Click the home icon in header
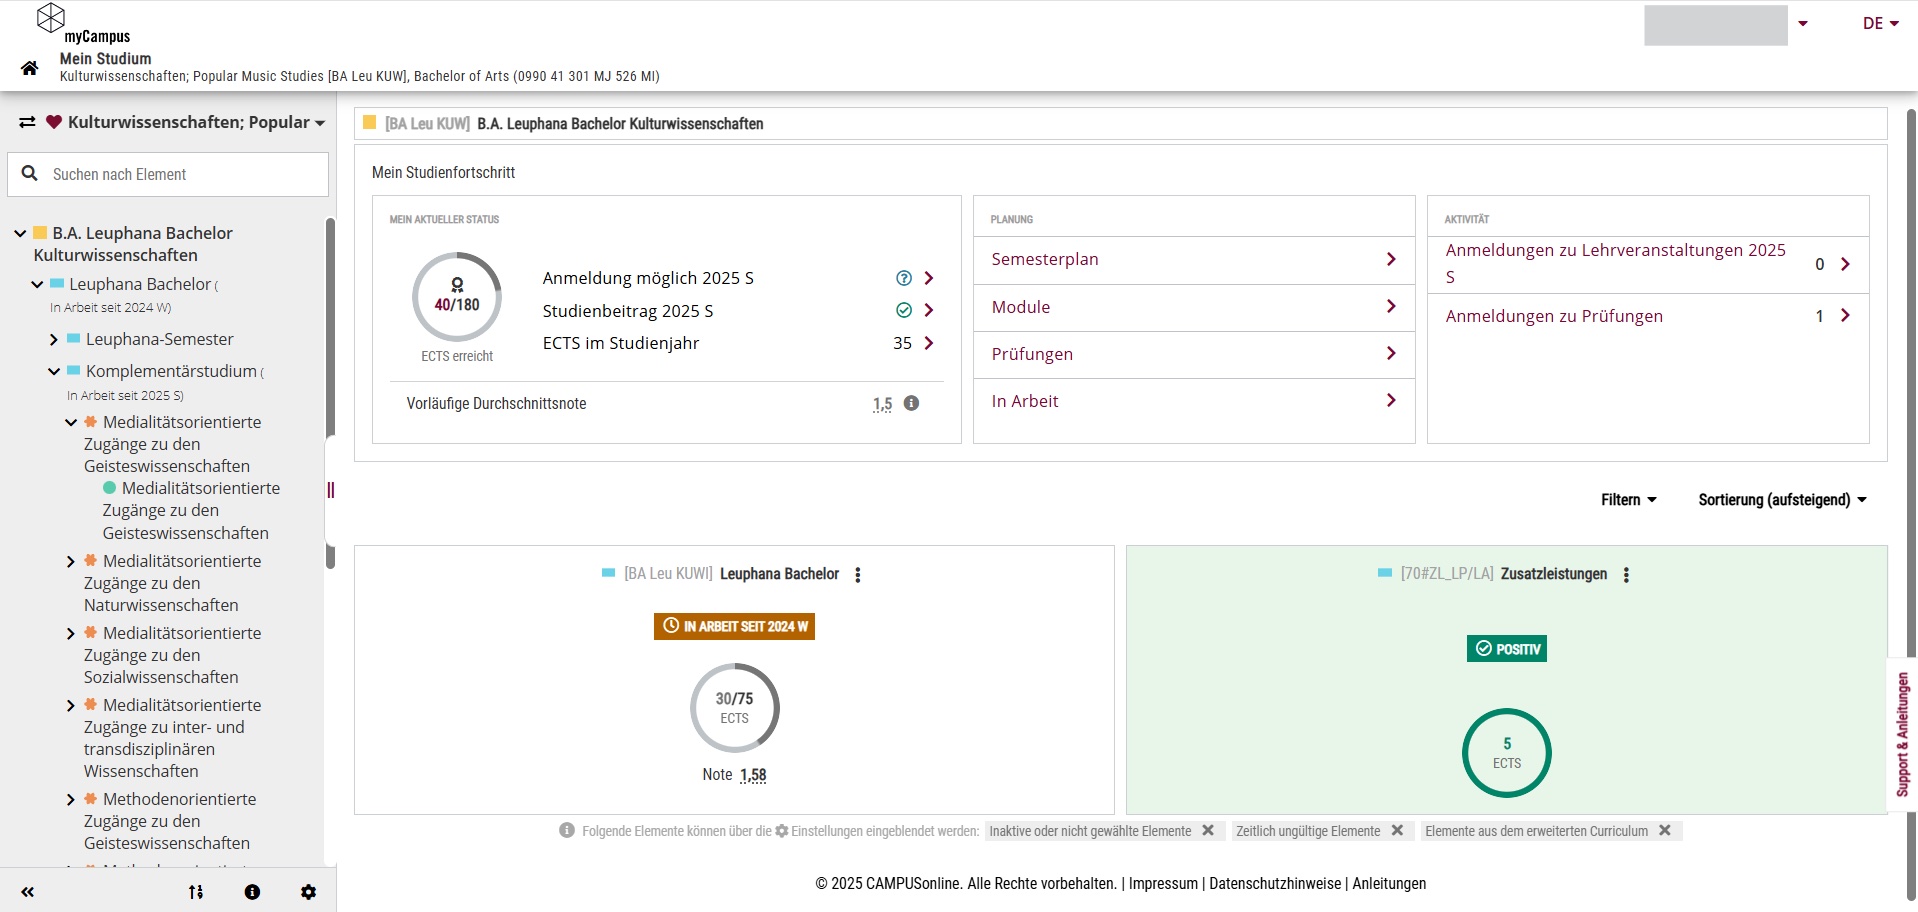The width and height of the screenshot is (1918, 912). [29, 68]
